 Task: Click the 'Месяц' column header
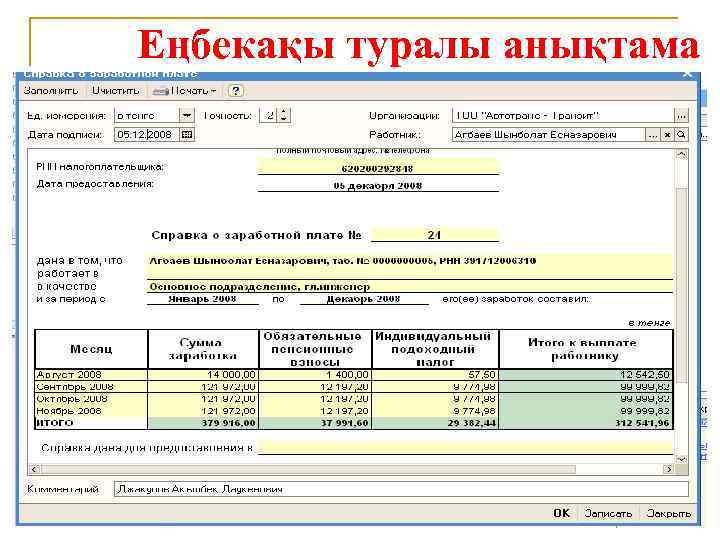pyautogui.click(x=91, y=349)
